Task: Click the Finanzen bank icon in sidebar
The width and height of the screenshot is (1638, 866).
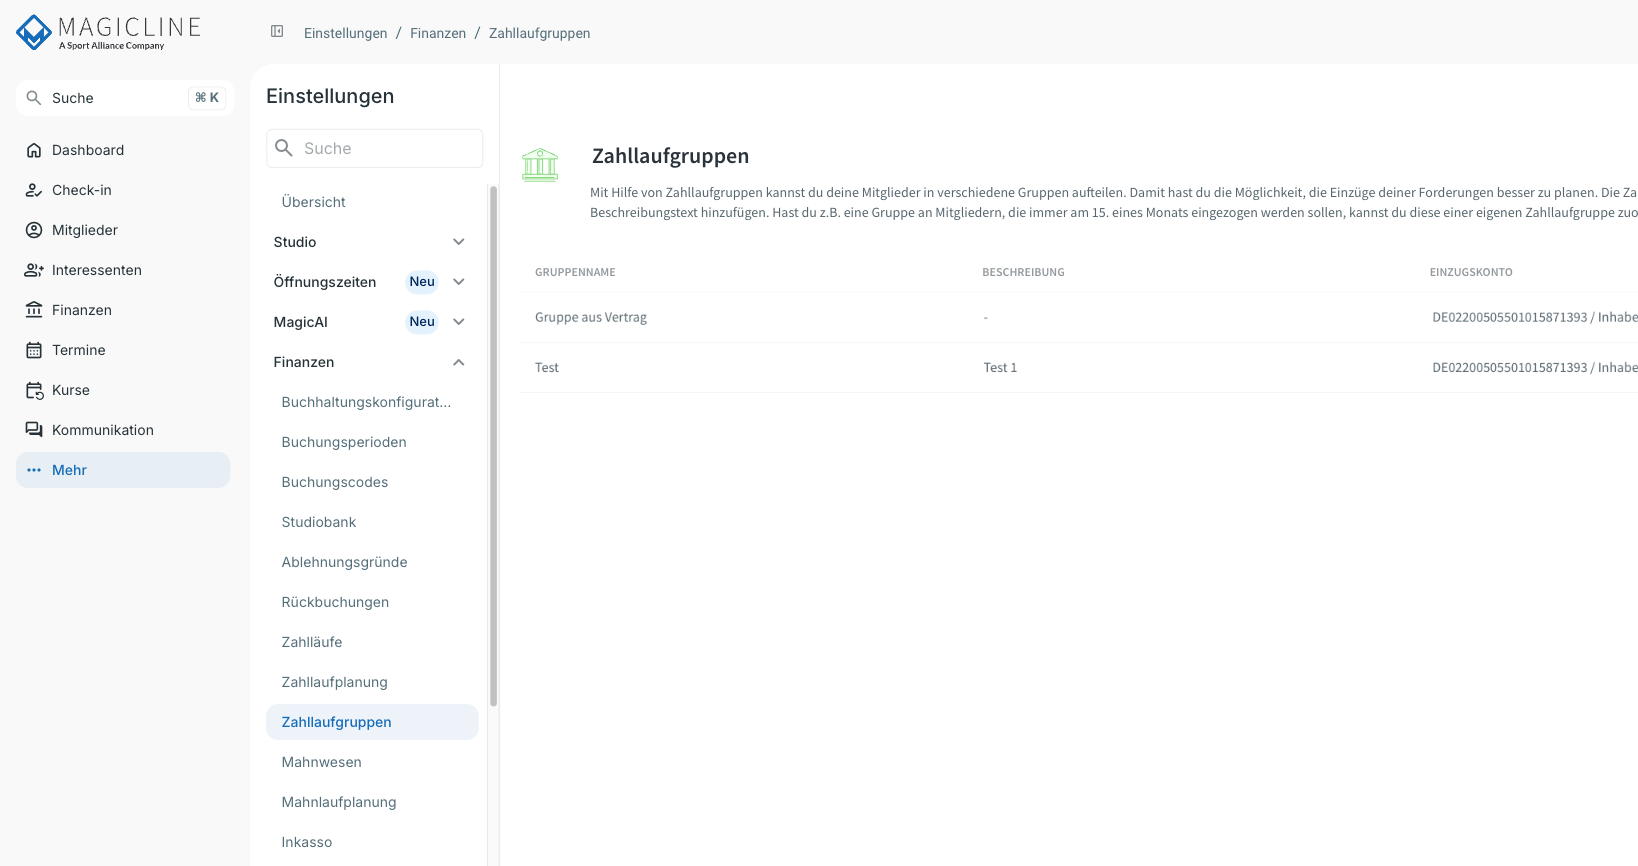Action: pyautogui.click(x=34, y=310)
